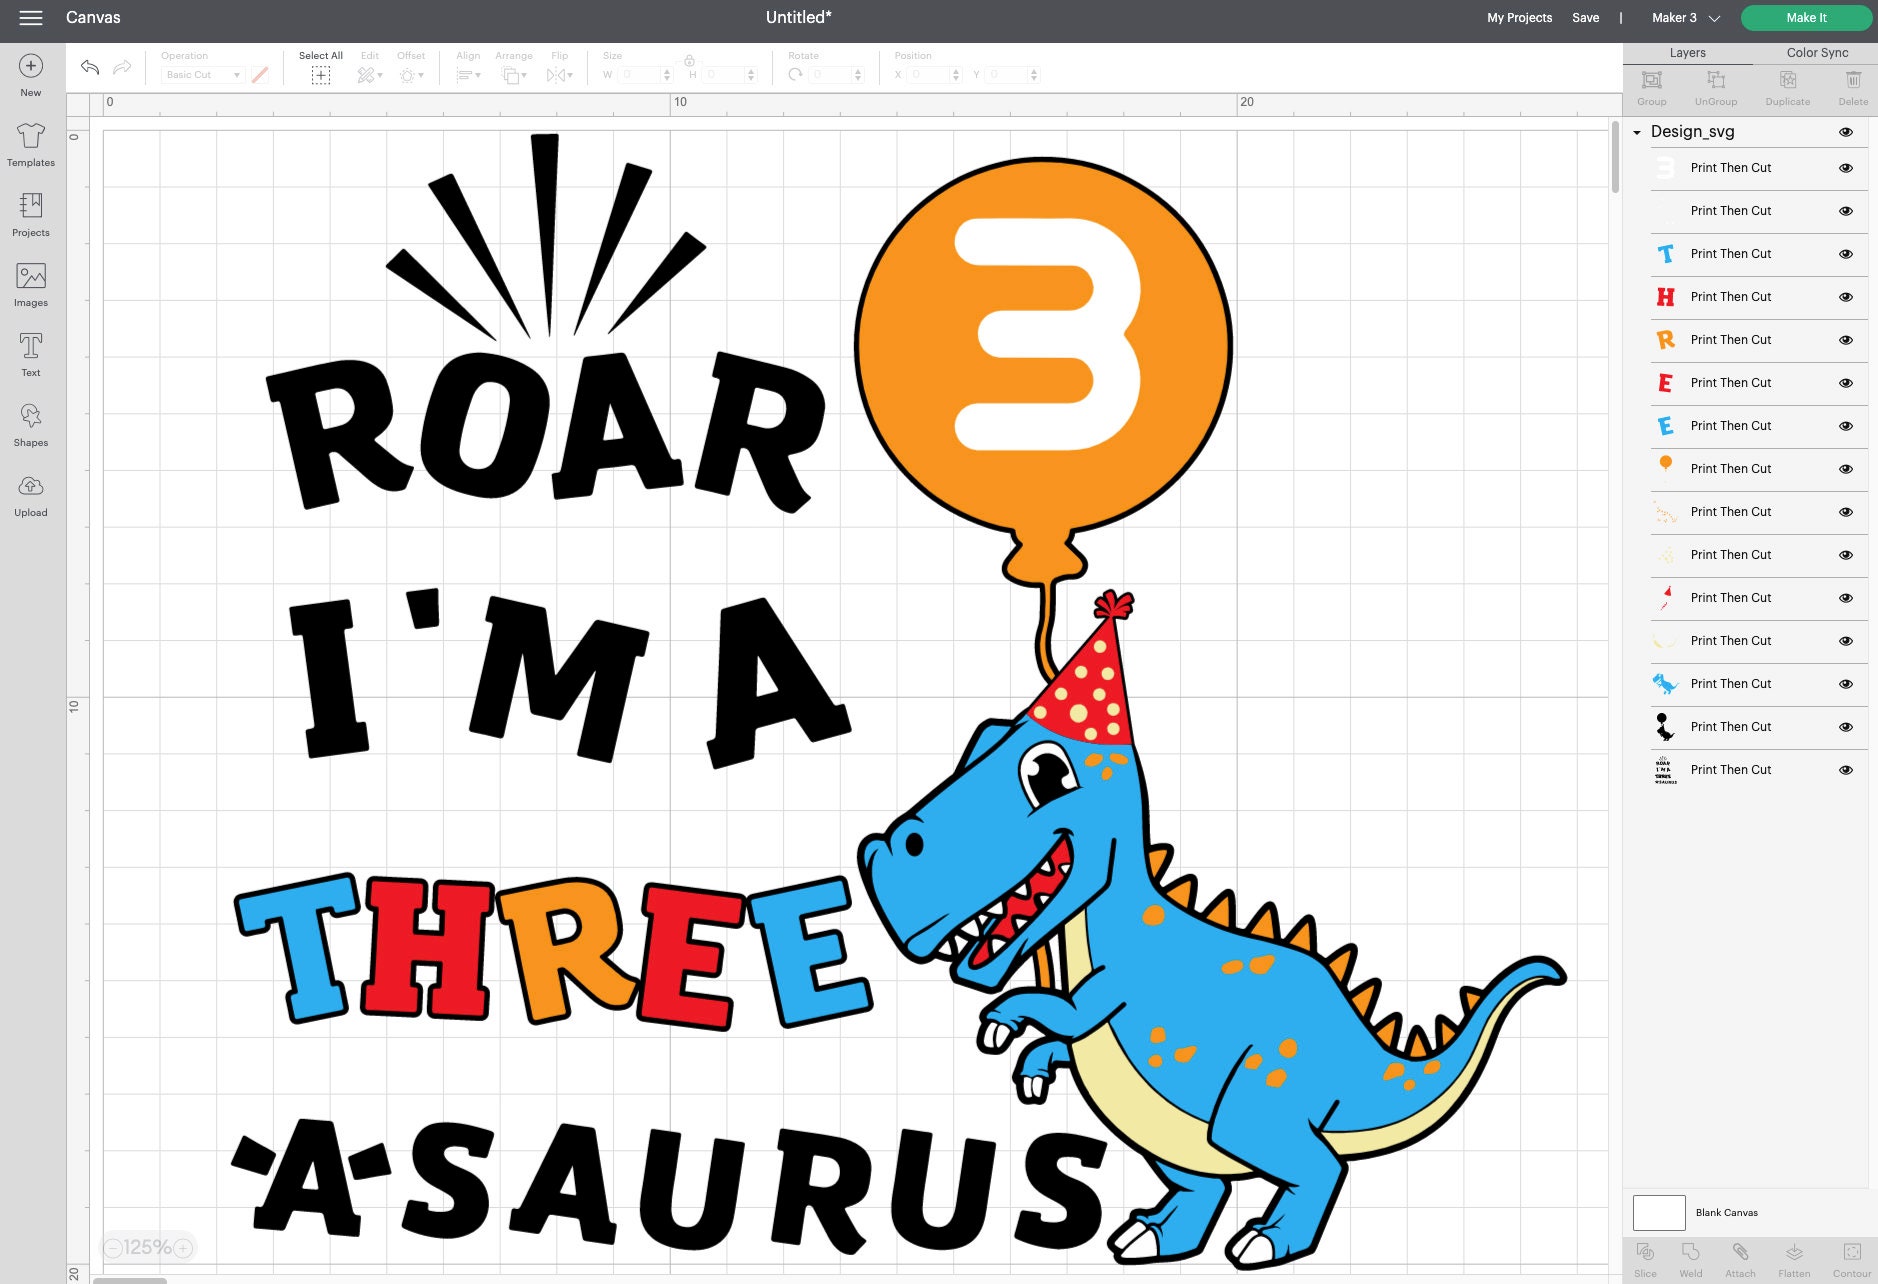The image size is (1878, 1284).
Task: Toggle visibility of the blue dinosaur layer
Action: pos(1845,683)
